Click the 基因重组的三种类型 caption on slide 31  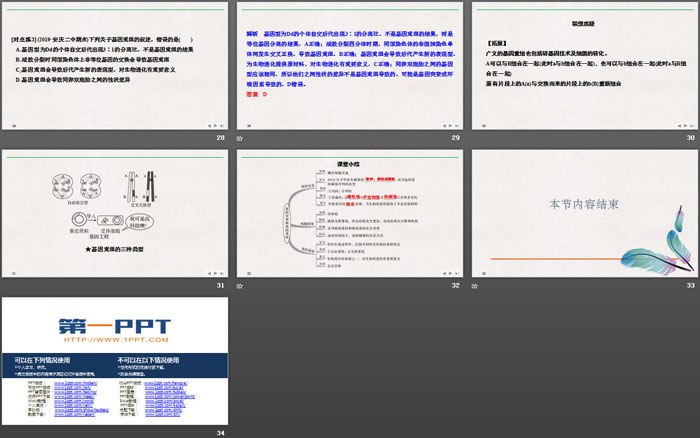point(118,247)
